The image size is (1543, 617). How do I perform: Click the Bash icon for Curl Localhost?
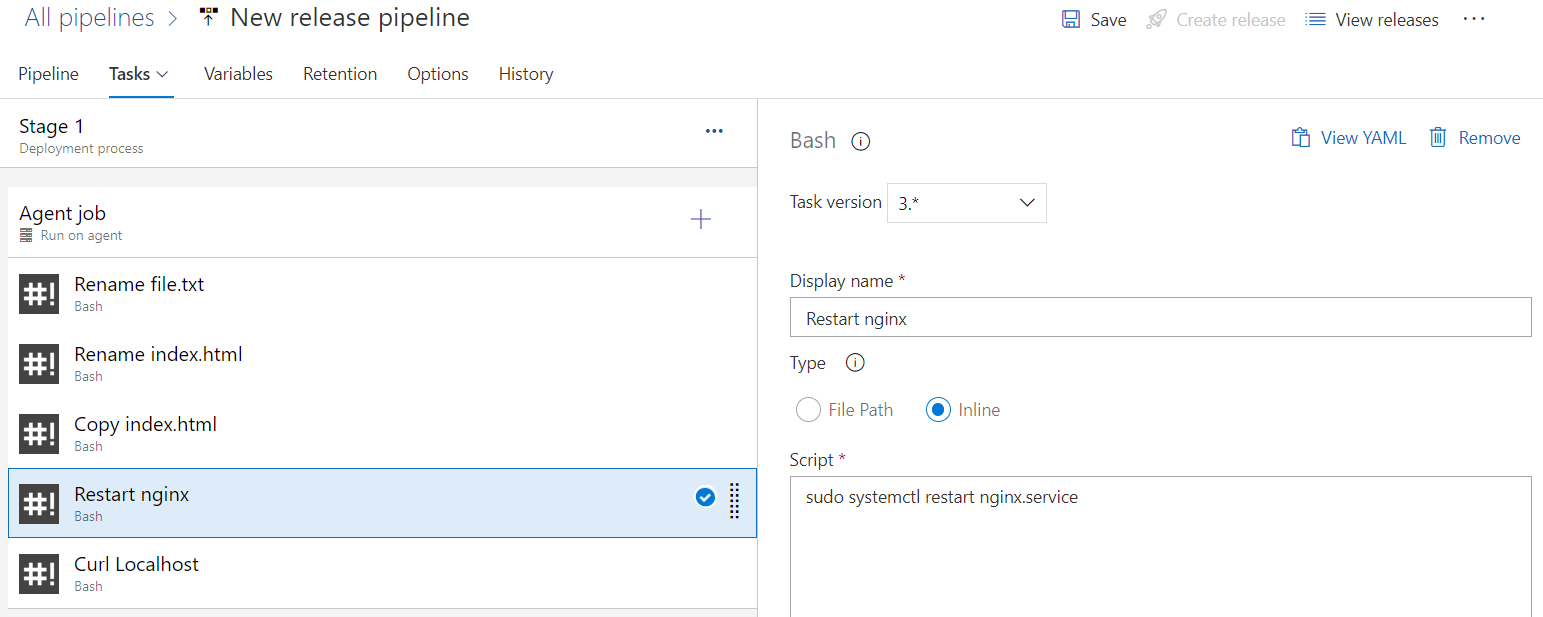point(39,574)
